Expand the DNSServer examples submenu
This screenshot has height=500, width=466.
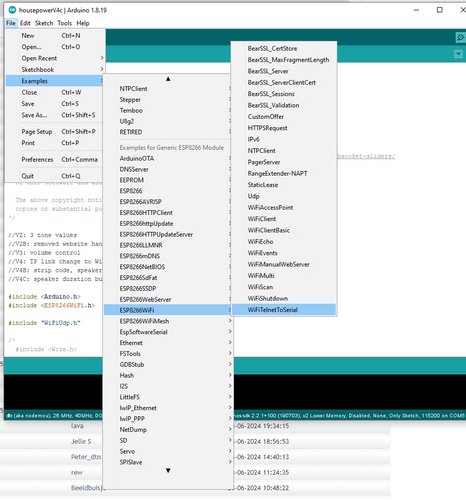pyautogui.click(x=168, y=169)
